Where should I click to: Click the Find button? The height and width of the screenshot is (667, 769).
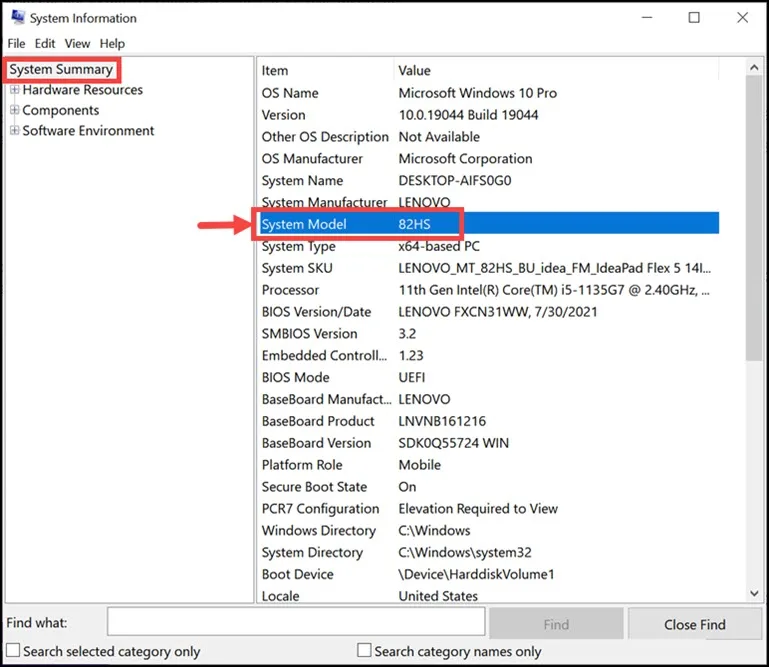(556, 624)
